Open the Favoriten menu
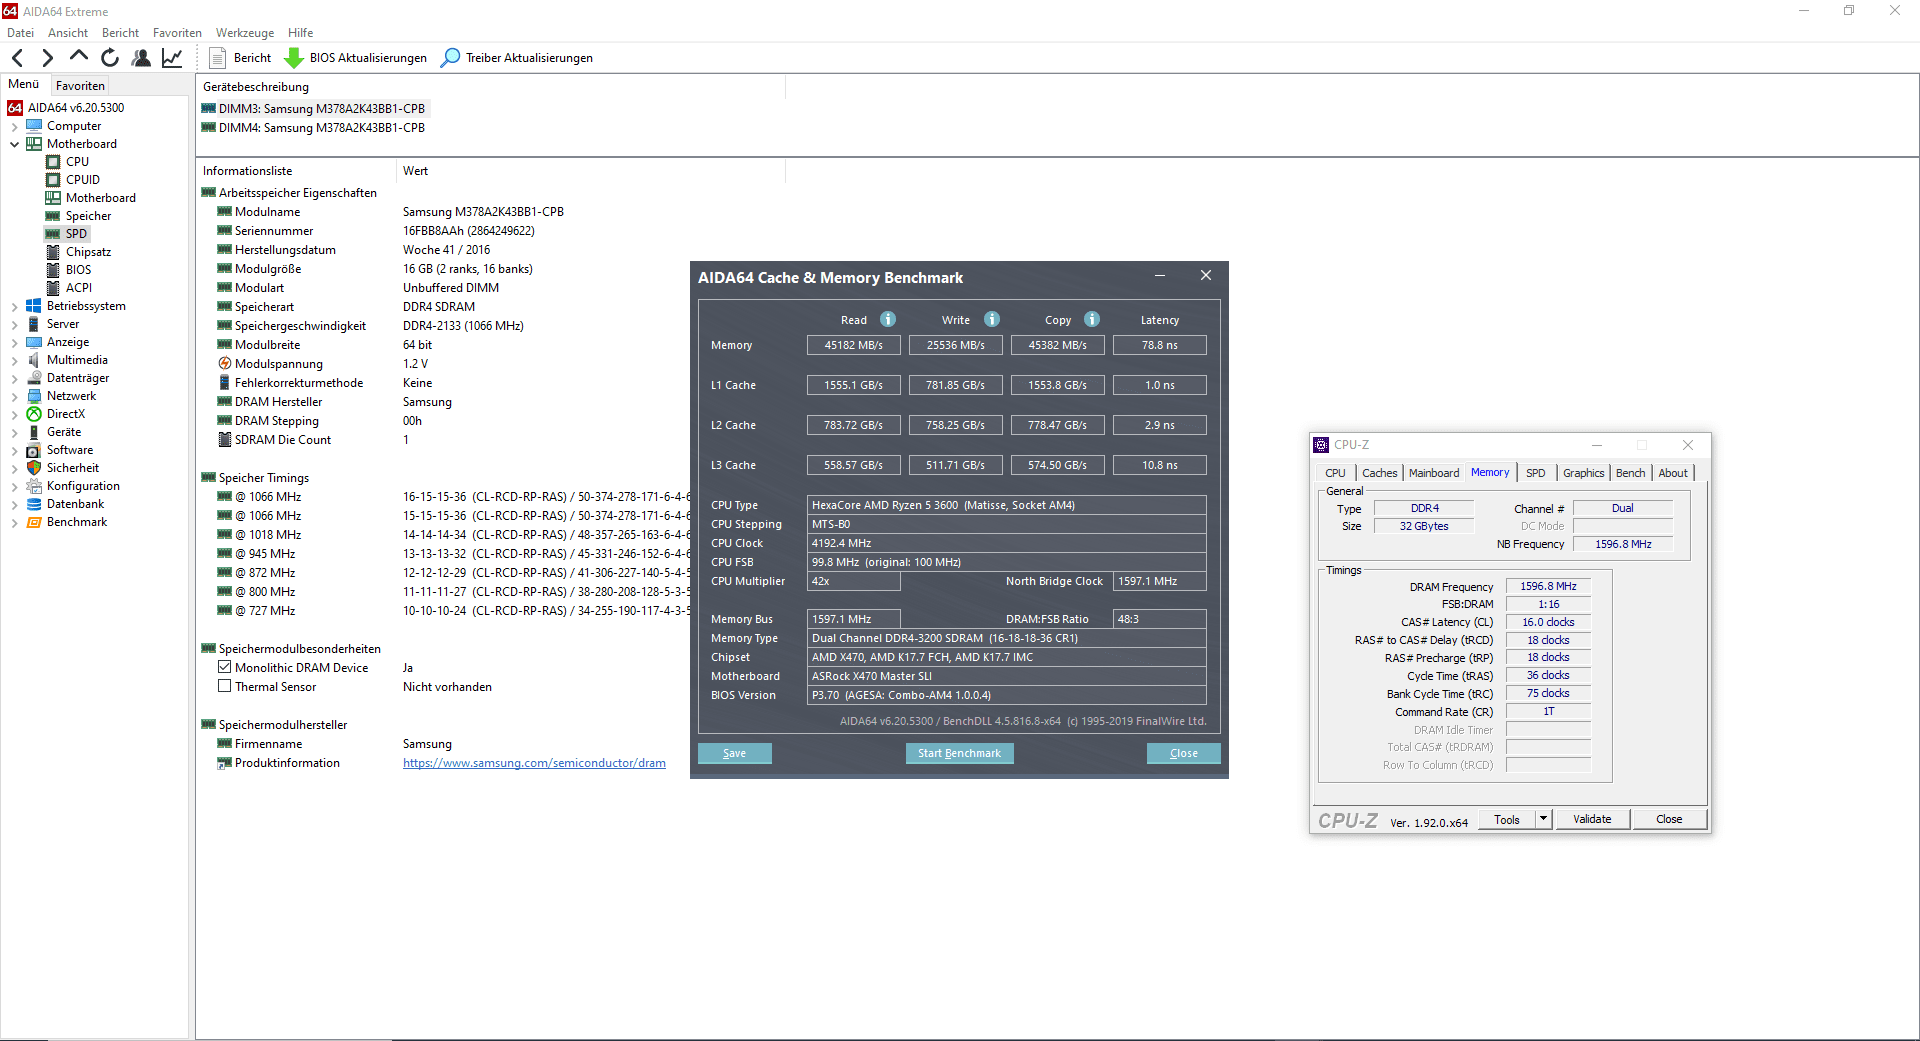 click(x=177, y=33)
